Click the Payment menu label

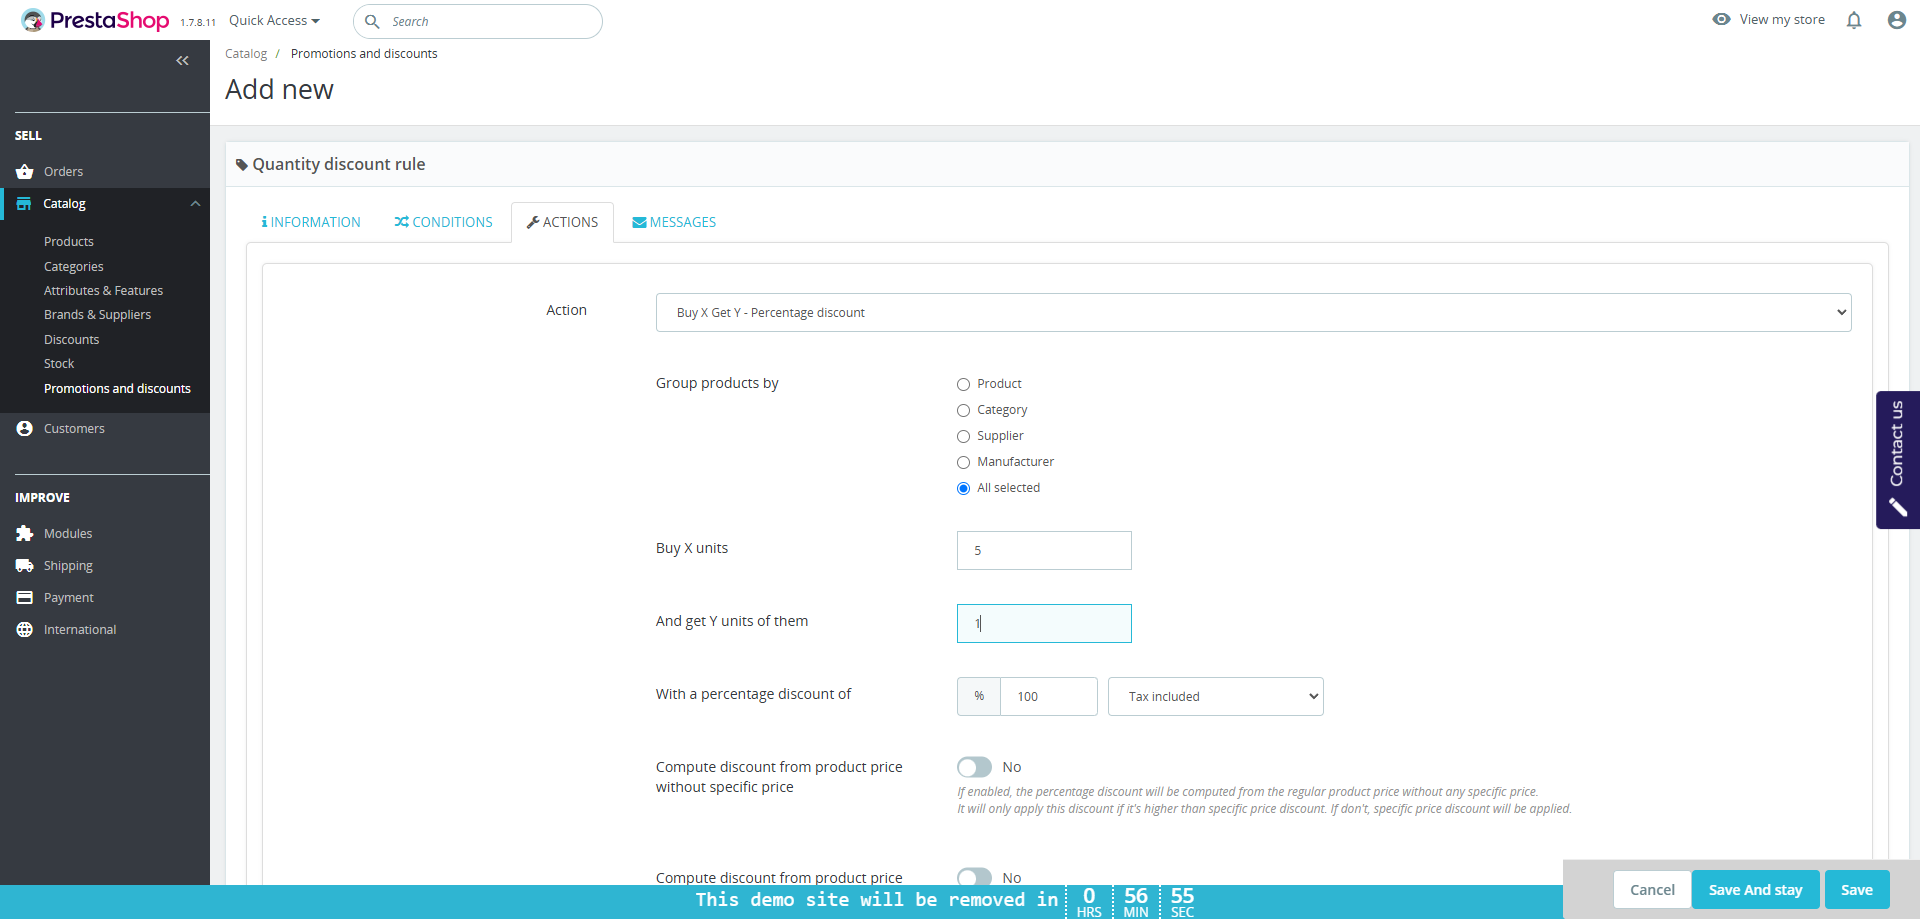(69, 598)
